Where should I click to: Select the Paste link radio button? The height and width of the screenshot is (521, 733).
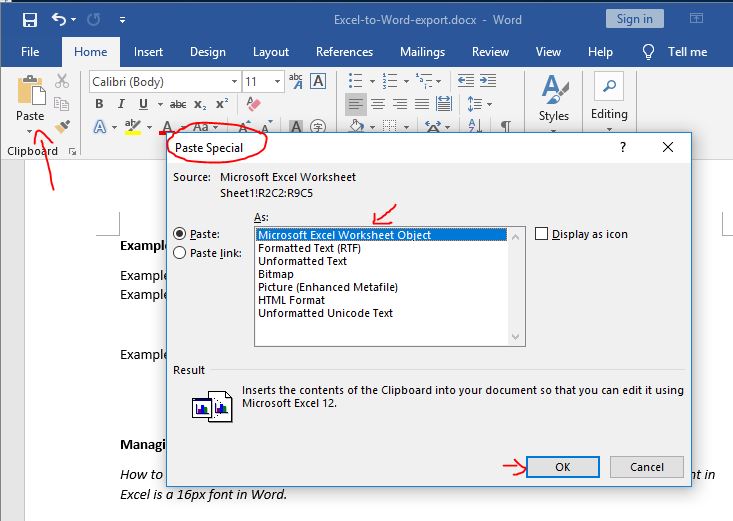180,253
